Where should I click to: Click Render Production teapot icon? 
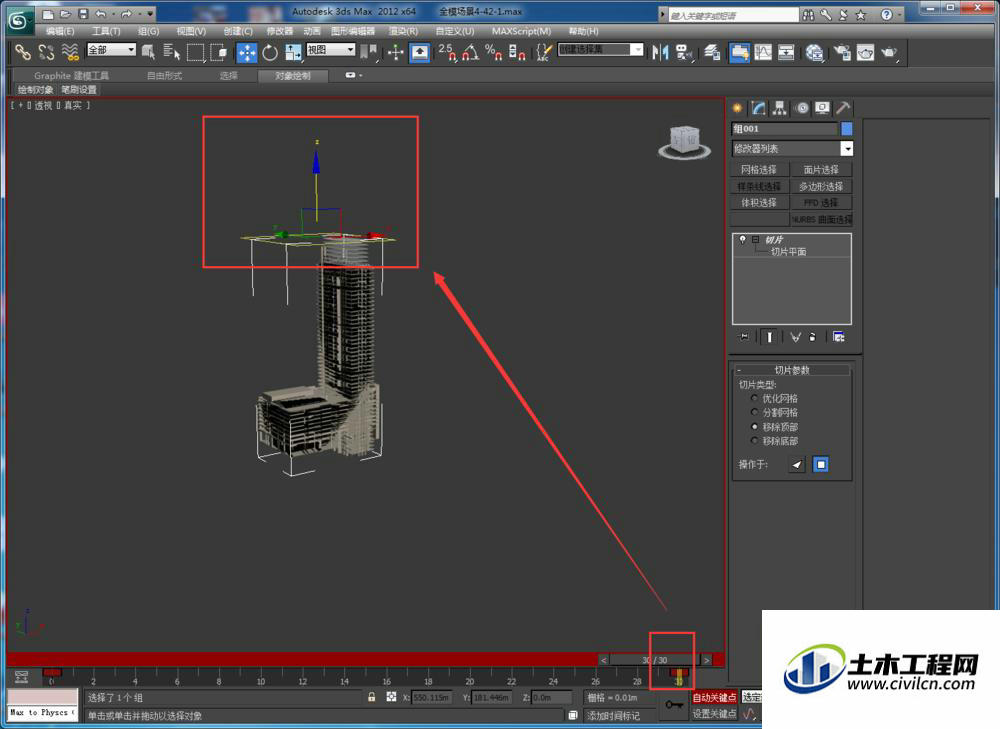coord(888,52)
